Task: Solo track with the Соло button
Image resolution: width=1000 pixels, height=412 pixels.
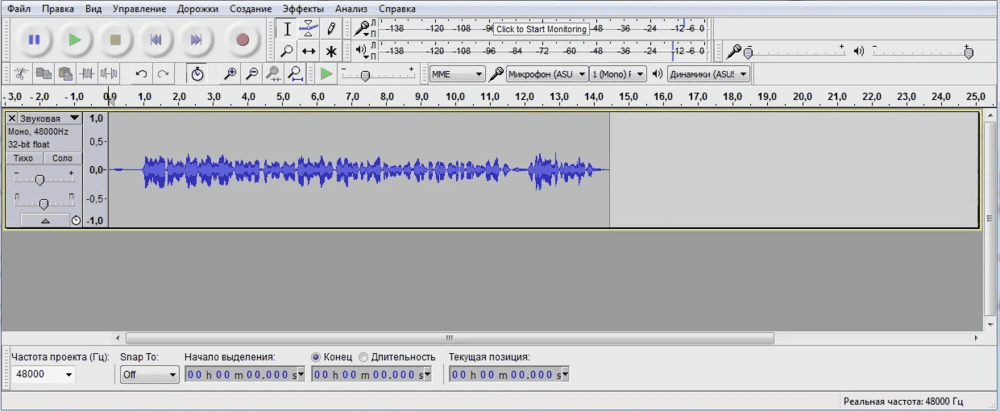Action: (x=62, y=158)
